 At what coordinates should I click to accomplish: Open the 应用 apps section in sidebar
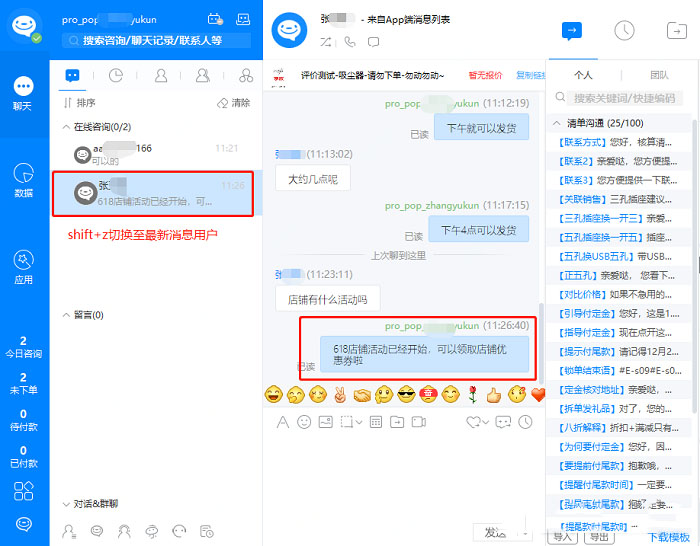23,267
